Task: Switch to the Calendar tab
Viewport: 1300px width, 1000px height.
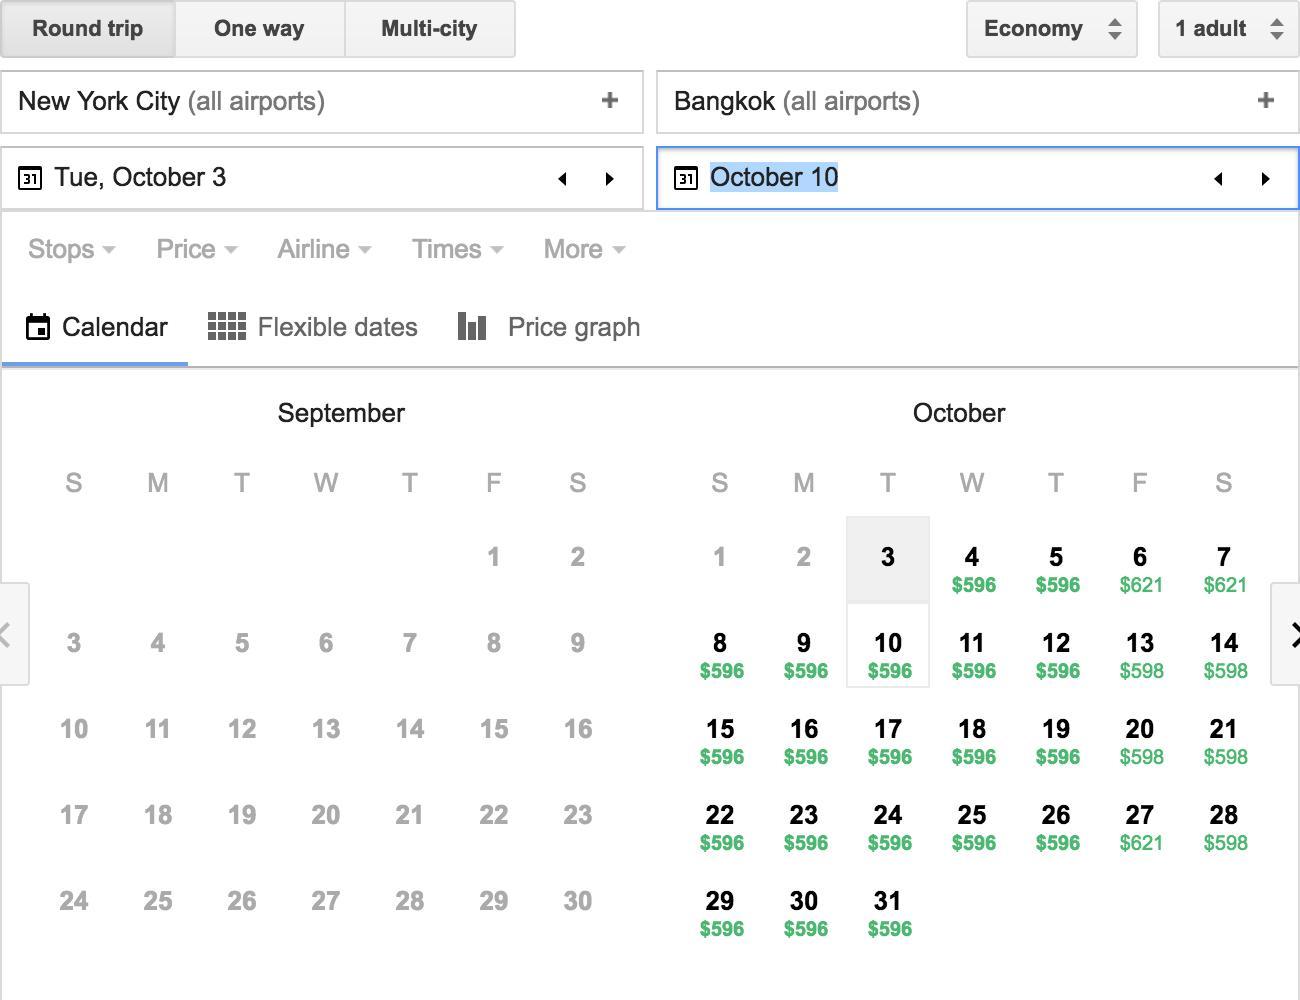Action: click(96, 327)
